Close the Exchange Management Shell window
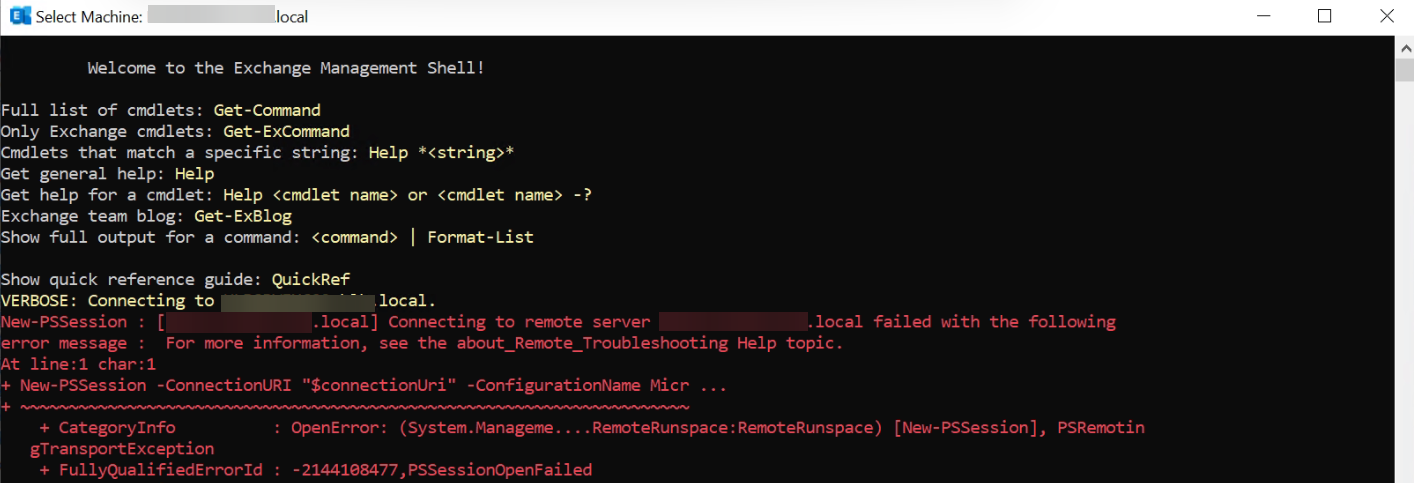The image size is (1414, 483). (1386, 17)
